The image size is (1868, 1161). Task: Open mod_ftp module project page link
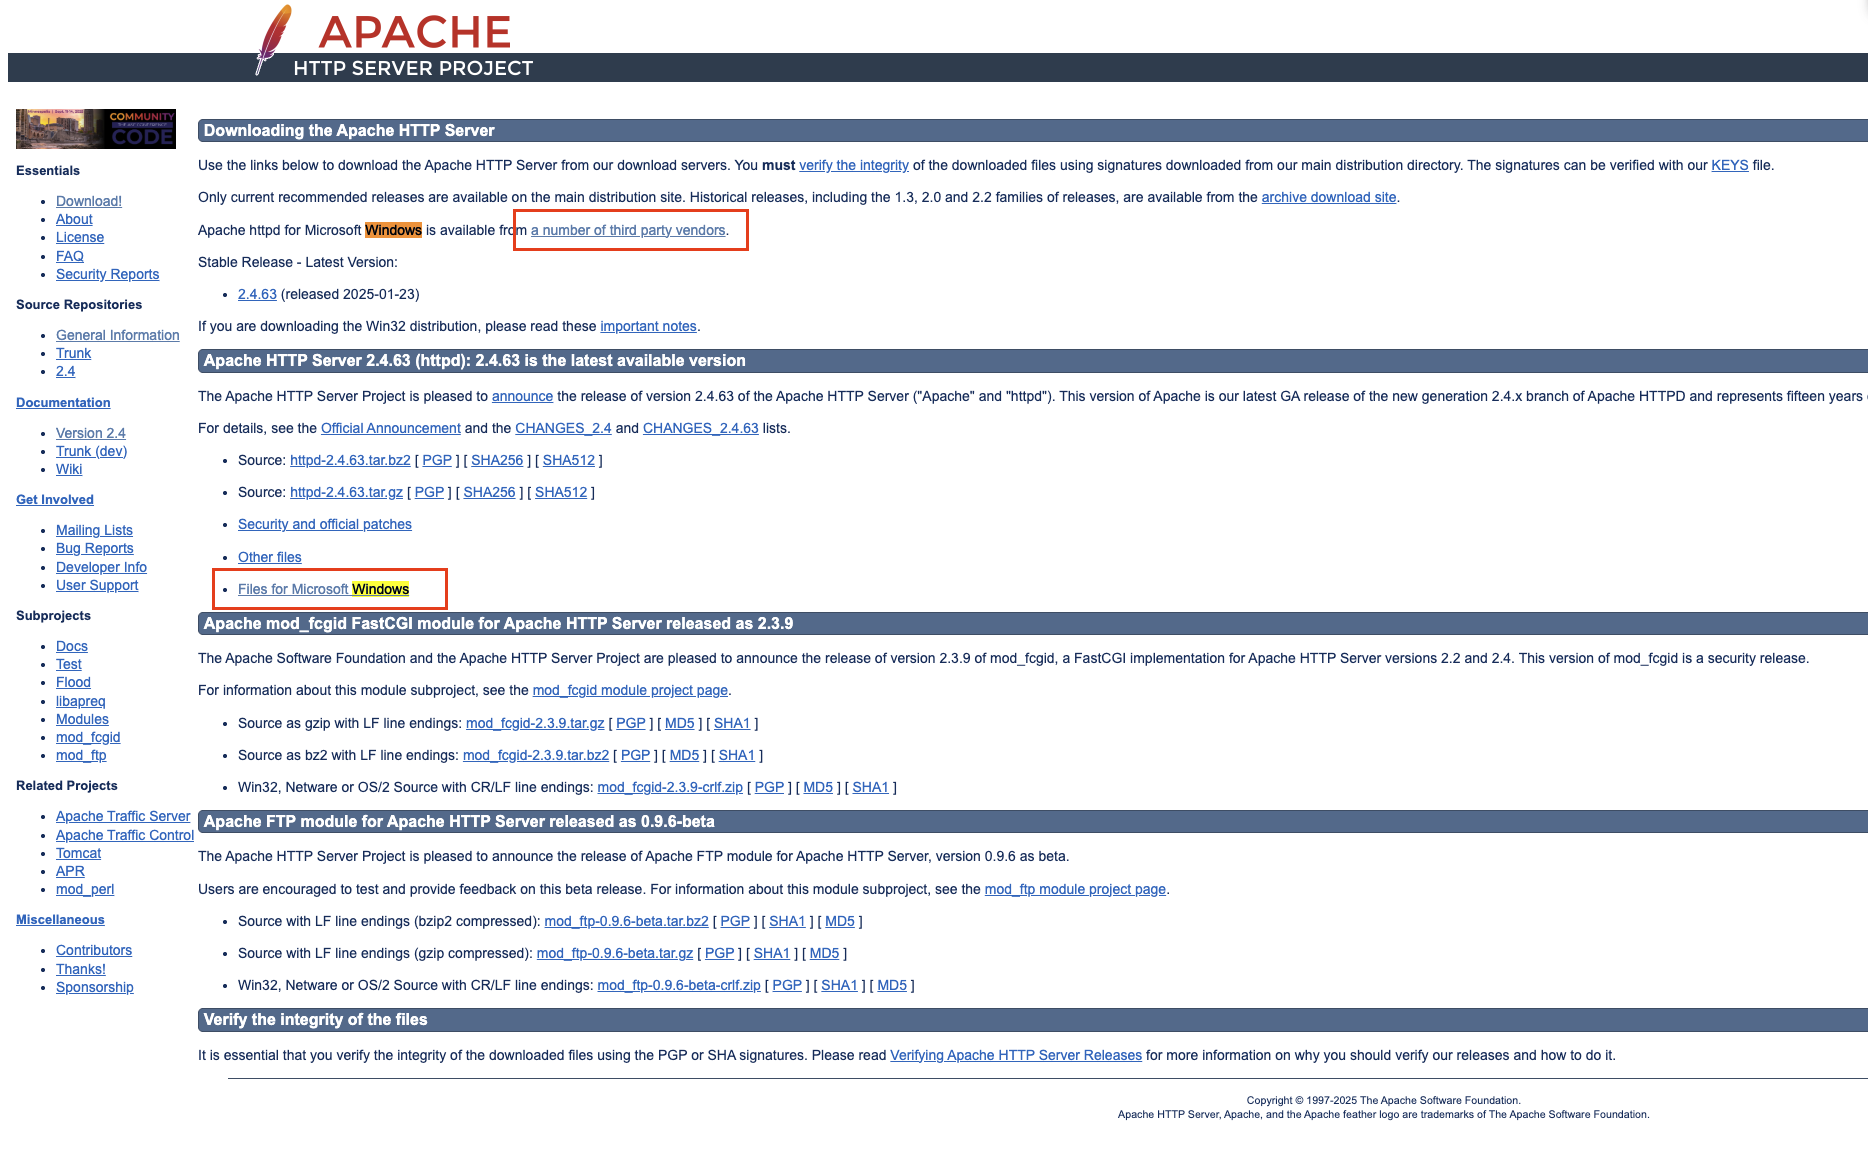coord(1075,889)
